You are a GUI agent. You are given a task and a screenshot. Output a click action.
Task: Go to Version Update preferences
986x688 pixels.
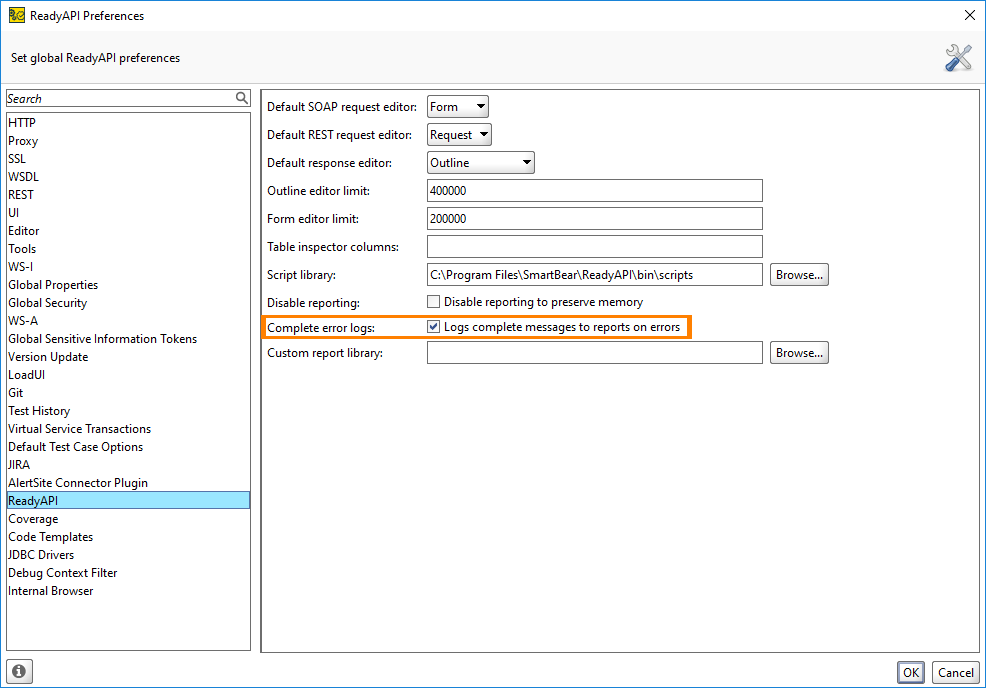(128, 357)
